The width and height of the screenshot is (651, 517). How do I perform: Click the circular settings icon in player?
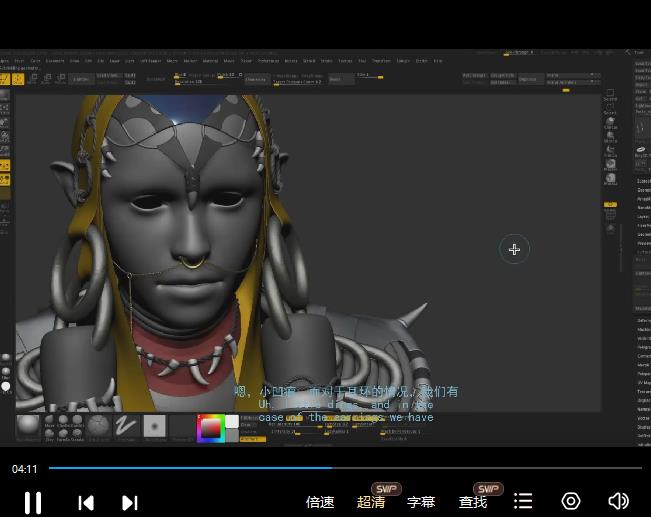coord(571,501)
